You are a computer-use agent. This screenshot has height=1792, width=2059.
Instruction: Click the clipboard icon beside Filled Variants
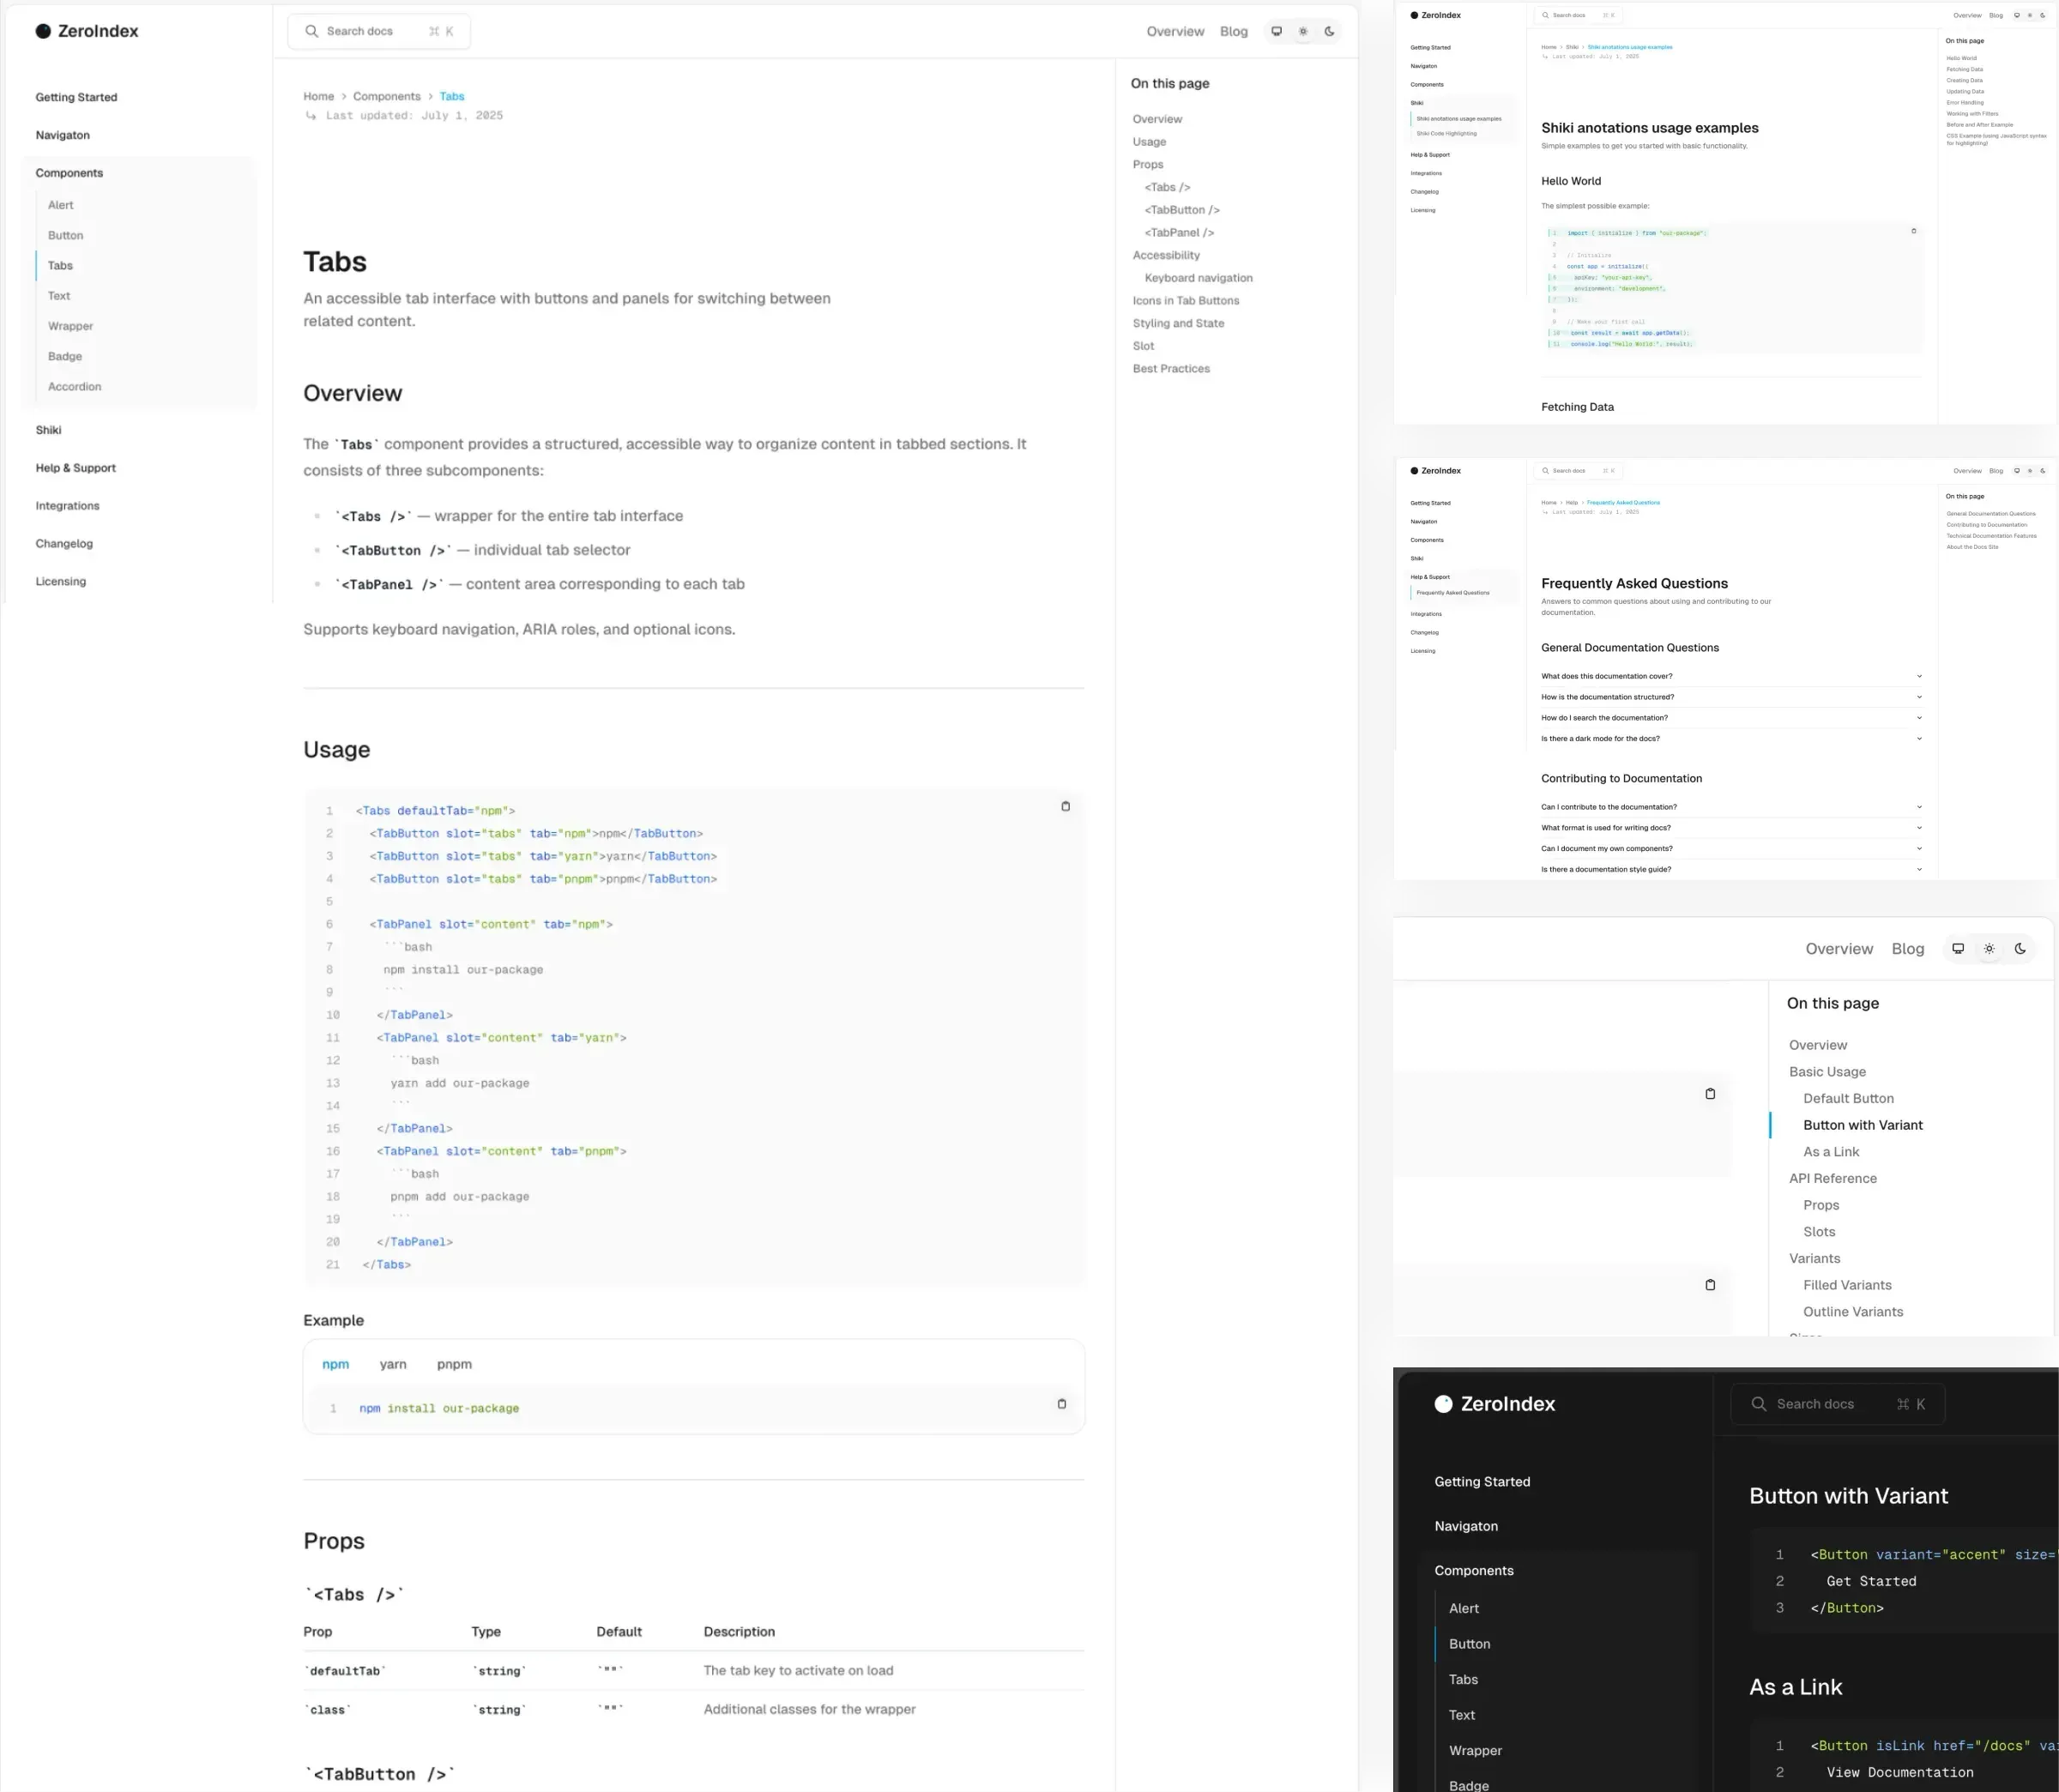coord(1710,1285)
